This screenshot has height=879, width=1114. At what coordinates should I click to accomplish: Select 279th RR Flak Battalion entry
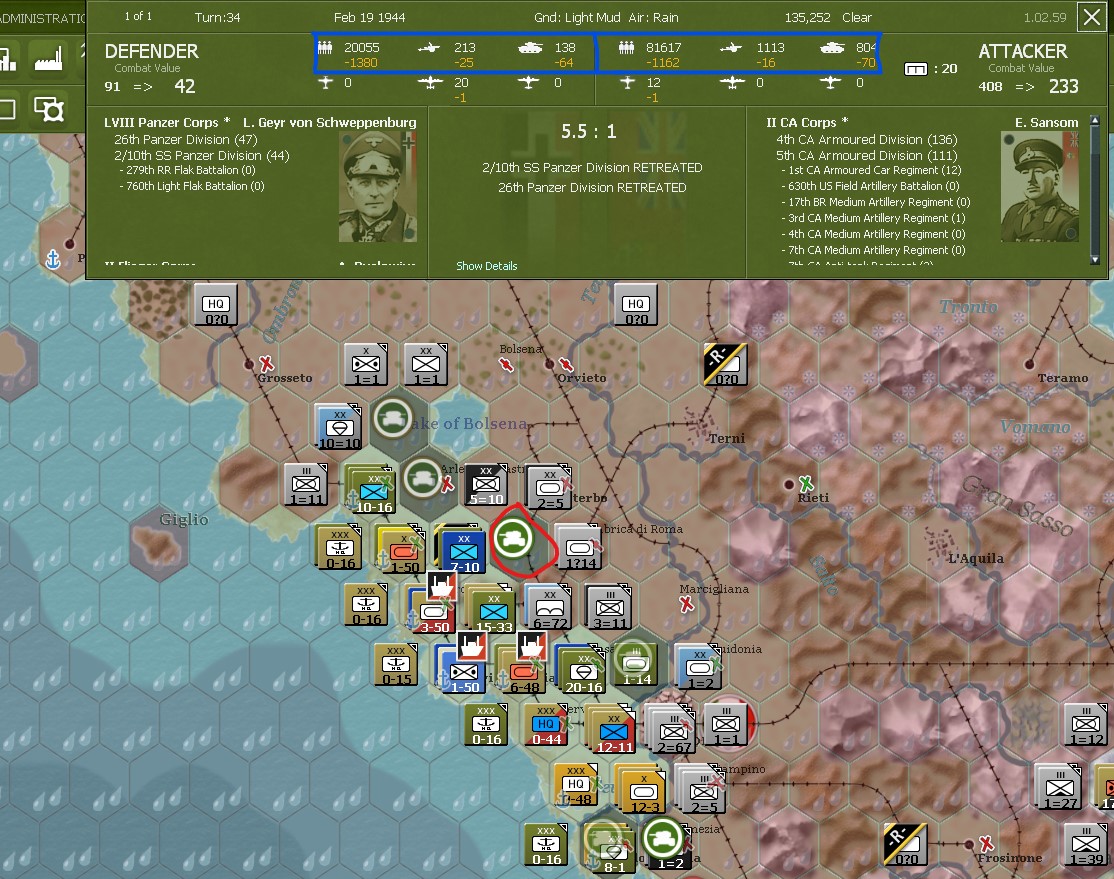click(x=188, y=171)
